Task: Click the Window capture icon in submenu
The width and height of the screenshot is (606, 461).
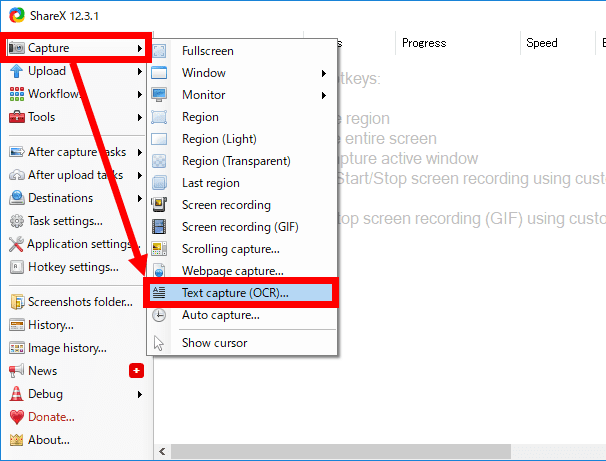Action: coord(159,73)
